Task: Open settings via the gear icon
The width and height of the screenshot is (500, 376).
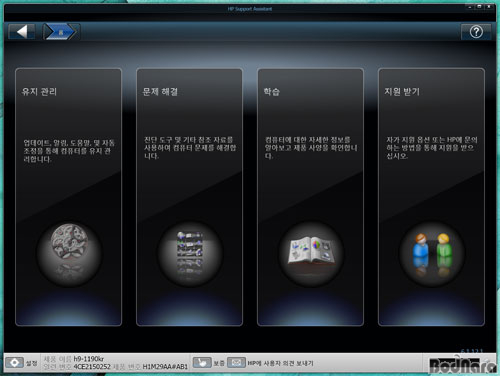Action: [x=15, y=362]
